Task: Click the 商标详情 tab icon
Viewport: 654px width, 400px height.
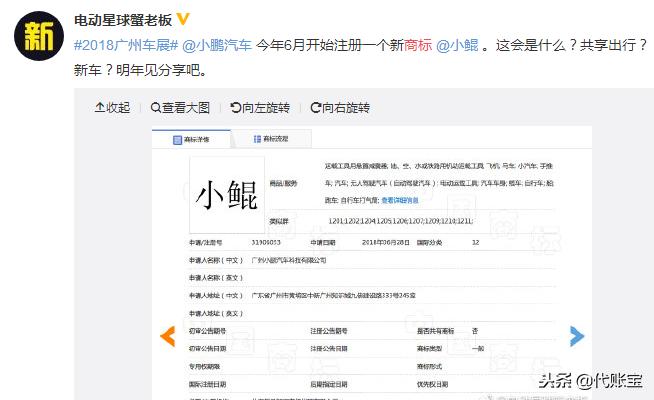Action: click(x=177, y=140)
